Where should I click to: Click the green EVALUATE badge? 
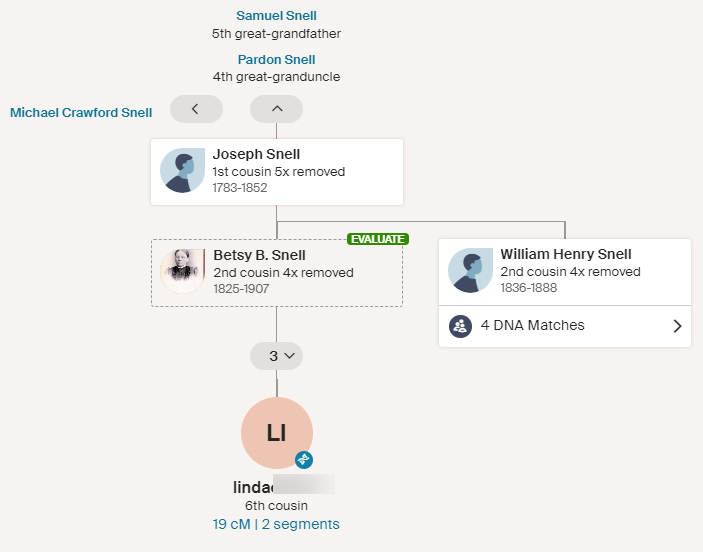click(x=377, y=239)
